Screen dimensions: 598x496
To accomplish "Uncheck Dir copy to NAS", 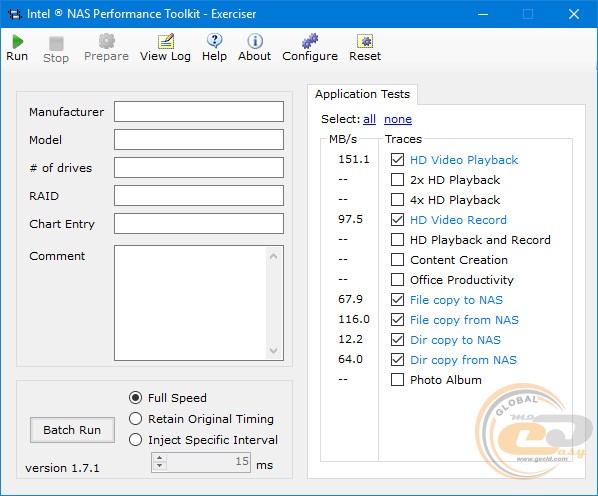I will click(x=397, y=339).
